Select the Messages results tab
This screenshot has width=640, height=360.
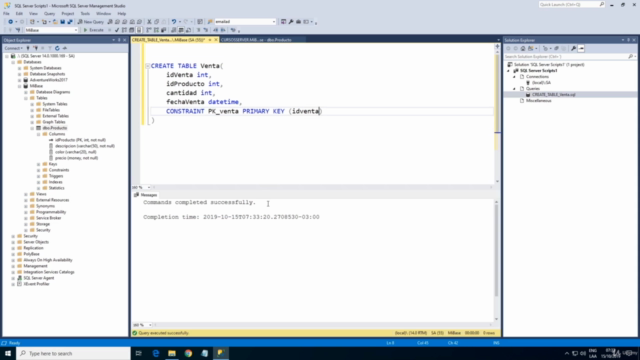tap(146, 195)
